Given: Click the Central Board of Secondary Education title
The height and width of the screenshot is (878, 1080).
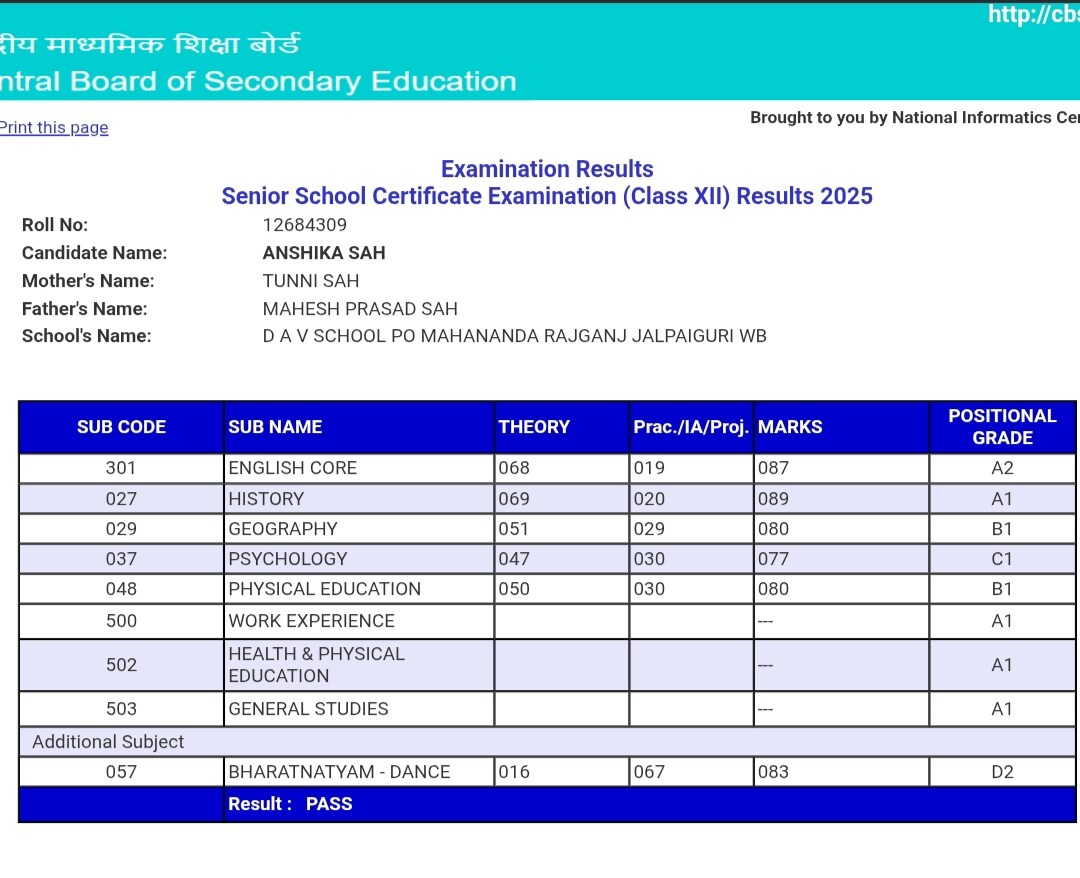Looking at the screenshot, I should pos(258,82).
